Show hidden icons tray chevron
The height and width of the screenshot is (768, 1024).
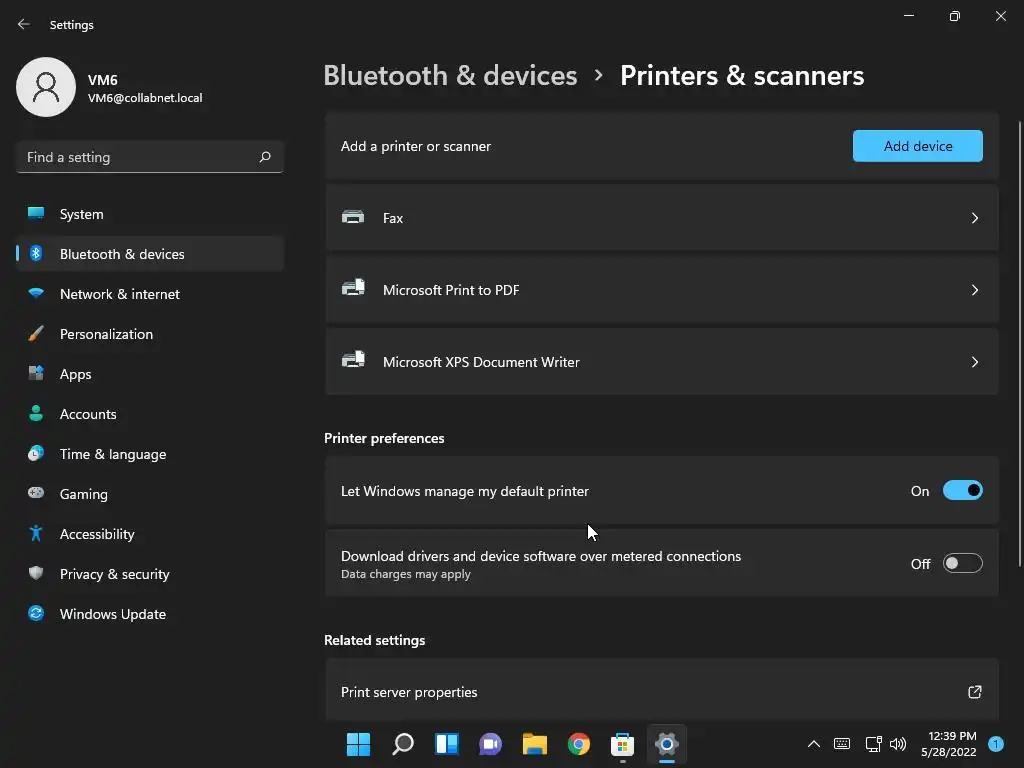814,744
